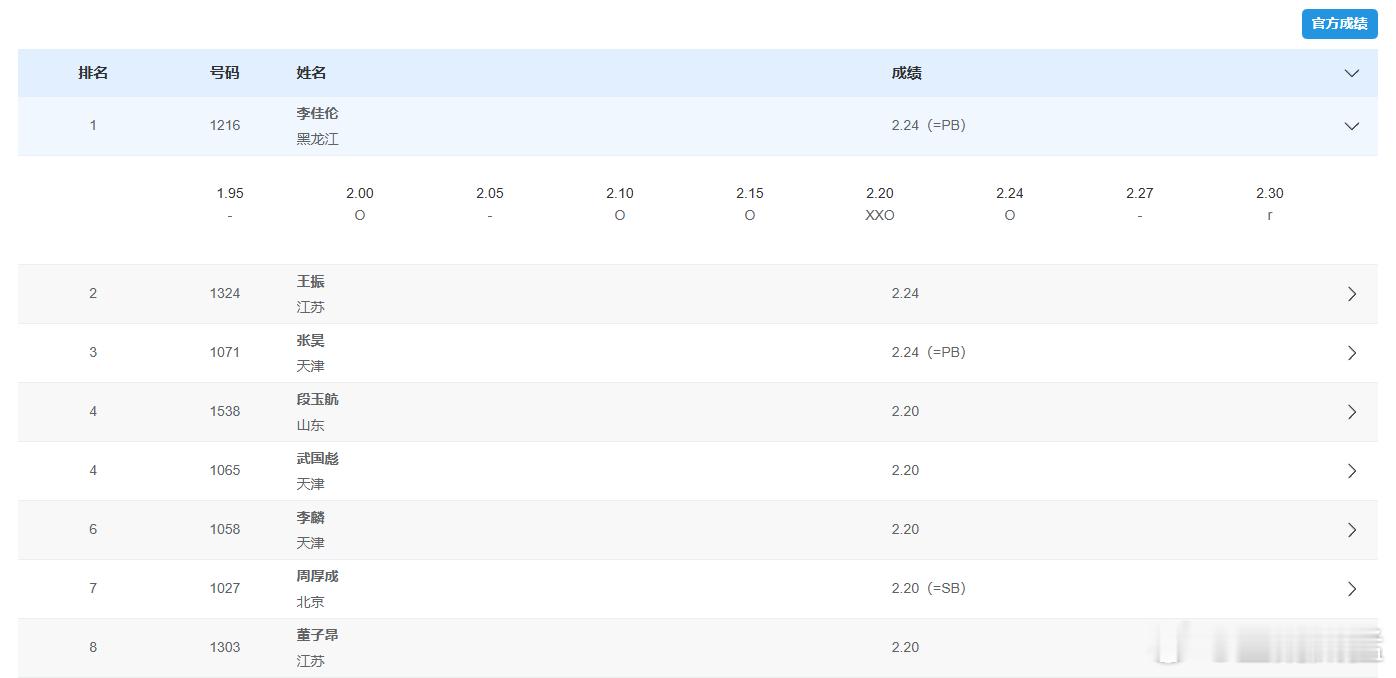The height and width of the screenshot is (678, 1396).
Task: Click athlete name 段玉航
Action: point(317,399)
